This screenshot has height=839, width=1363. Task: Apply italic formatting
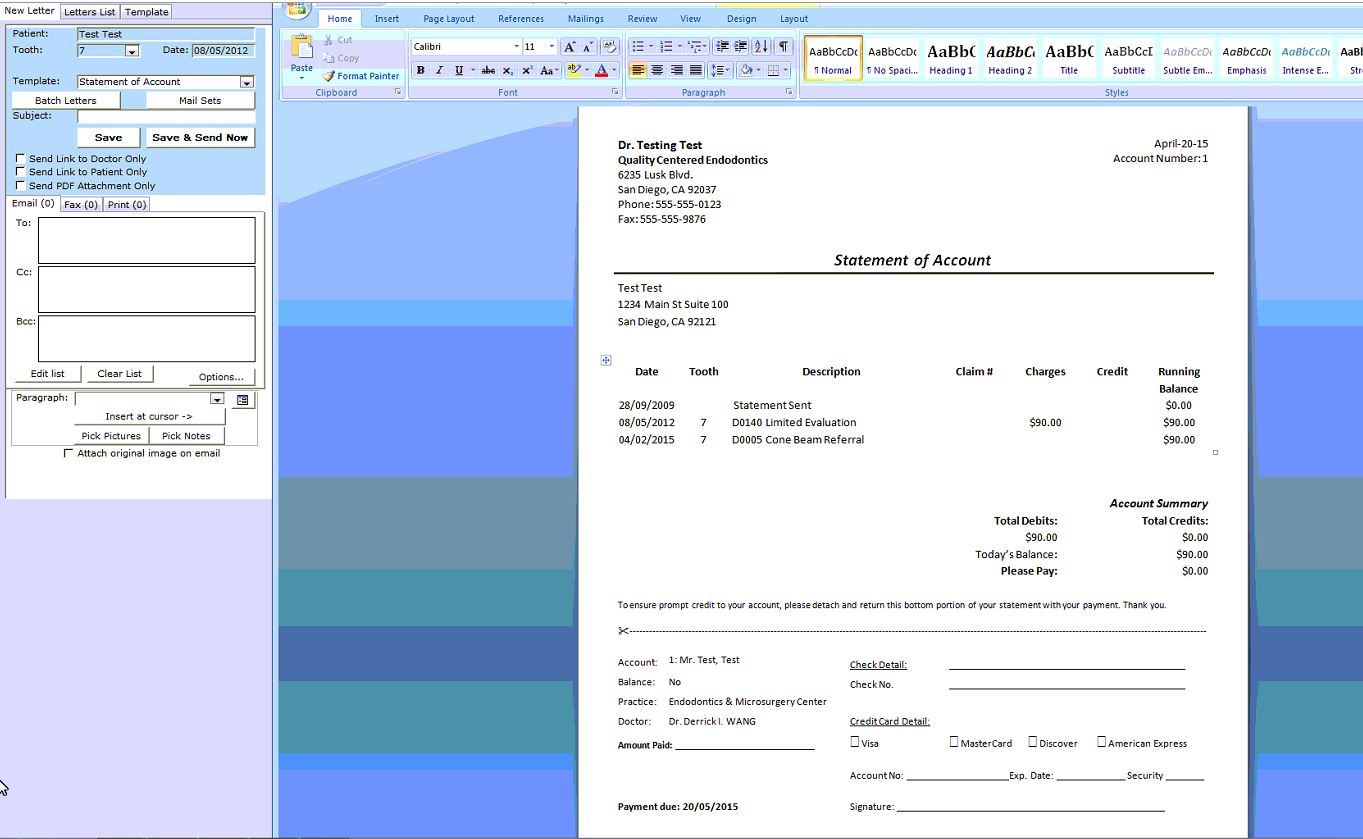point(439,70)
